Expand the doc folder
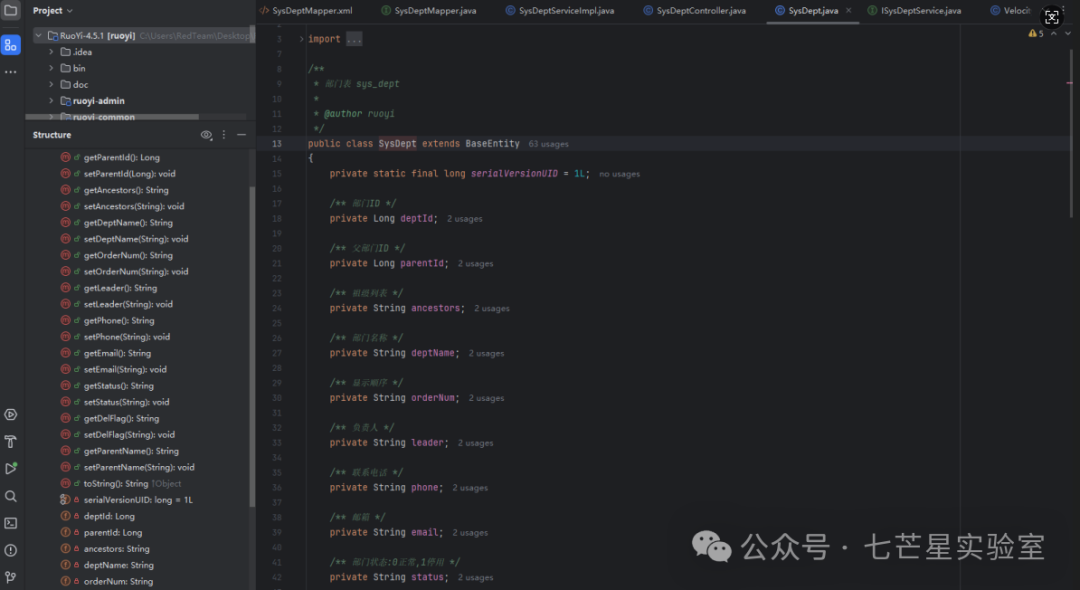 [51, 85]
